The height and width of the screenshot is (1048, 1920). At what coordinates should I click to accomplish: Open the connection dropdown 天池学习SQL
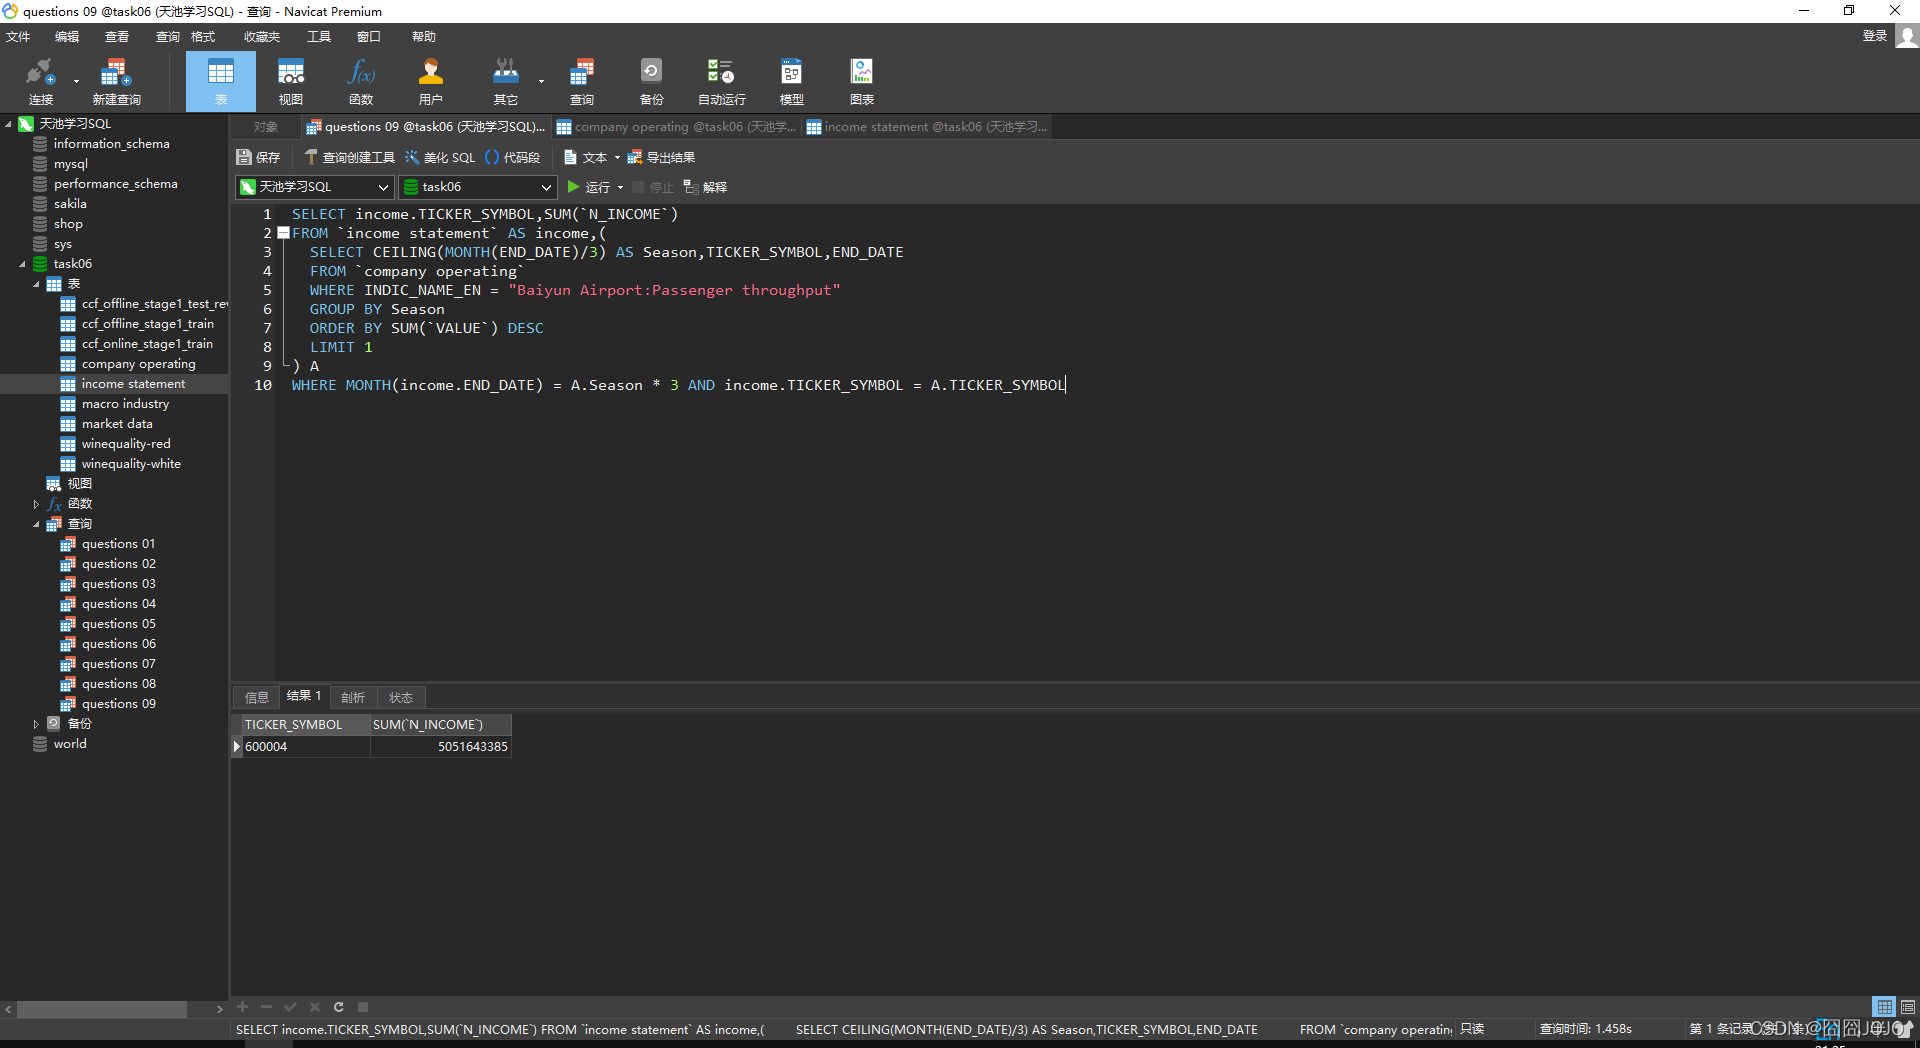pos(315,187)
